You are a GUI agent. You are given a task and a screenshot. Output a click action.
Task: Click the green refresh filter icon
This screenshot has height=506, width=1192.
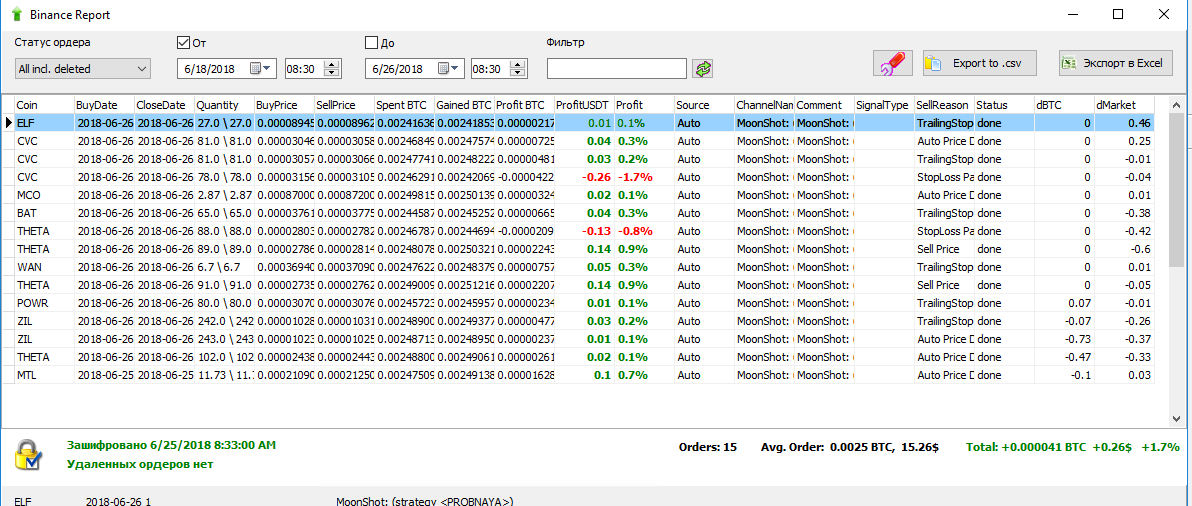(x=703, y=69)
